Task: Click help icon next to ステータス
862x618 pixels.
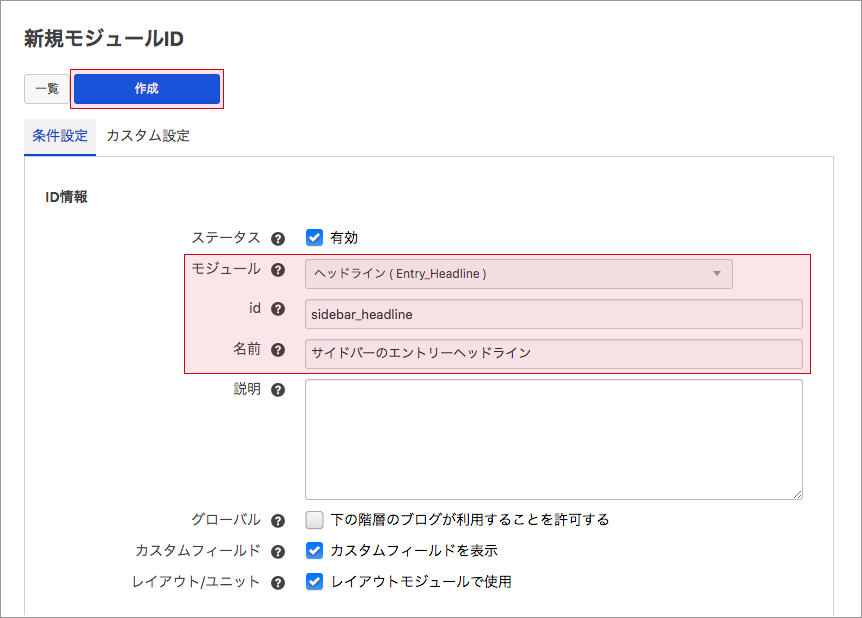Action: click(278, 238)
